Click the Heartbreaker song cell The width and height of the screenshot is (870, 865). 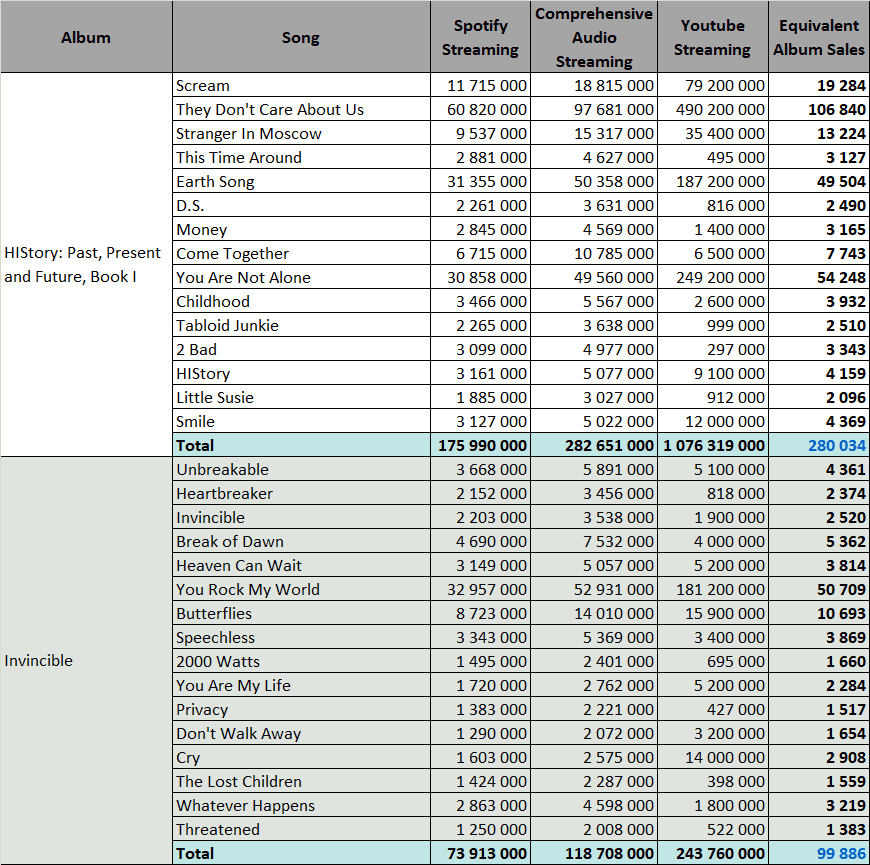[301, 493]
